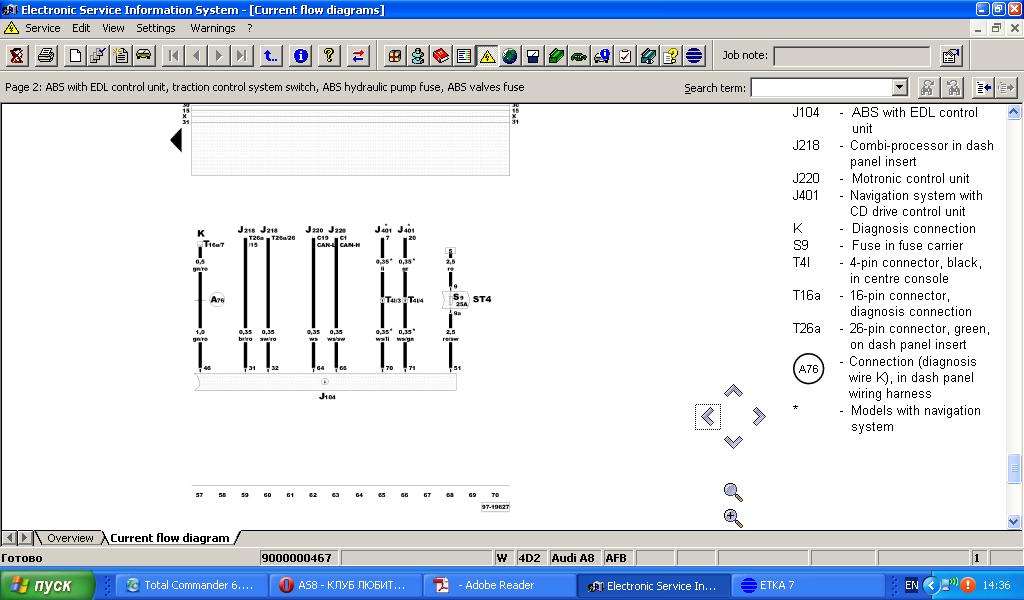Click the black triangle marker left of diagram

(x=176, y=141)
